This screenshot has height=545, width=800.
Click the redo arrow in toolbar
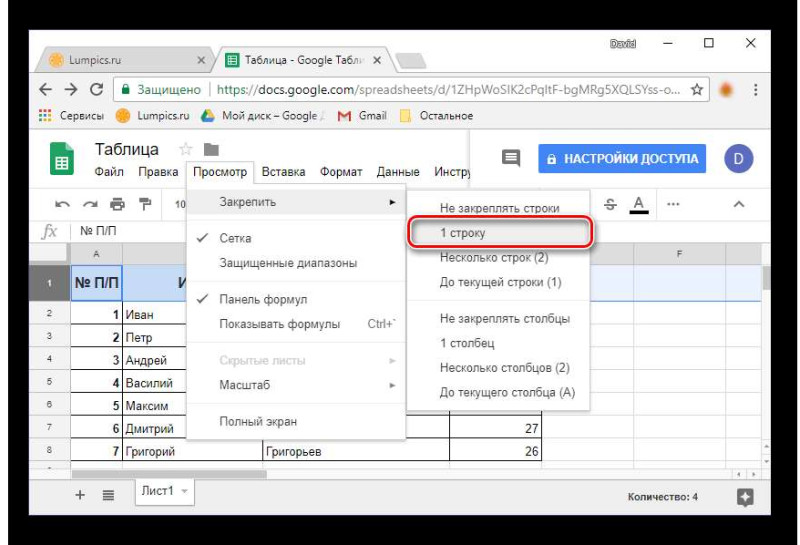(x=90, y=205)
